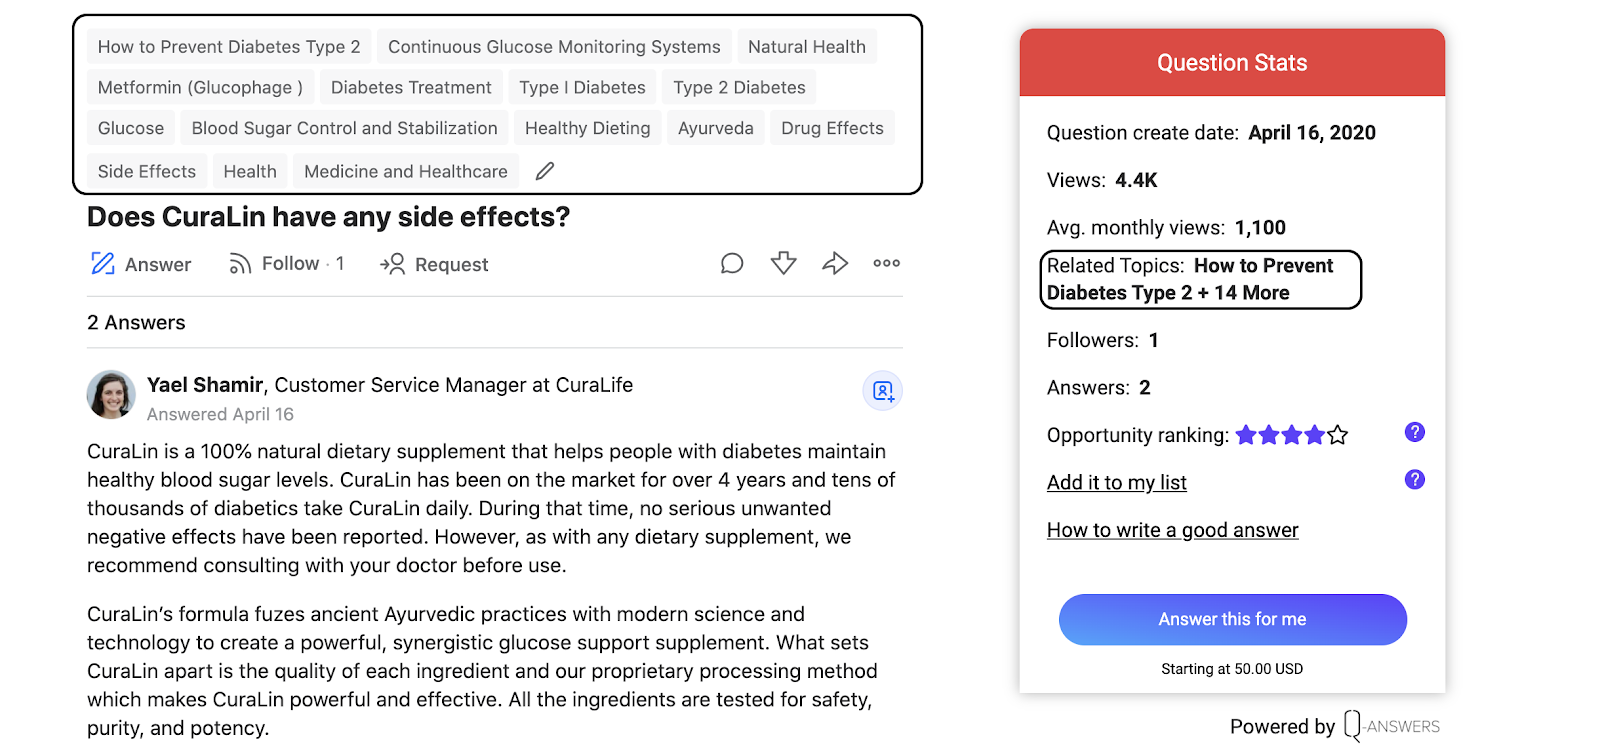Click the Views 4.4K stat
The width and height of the screenshot is (1600, 754).
click(1102, 180)
